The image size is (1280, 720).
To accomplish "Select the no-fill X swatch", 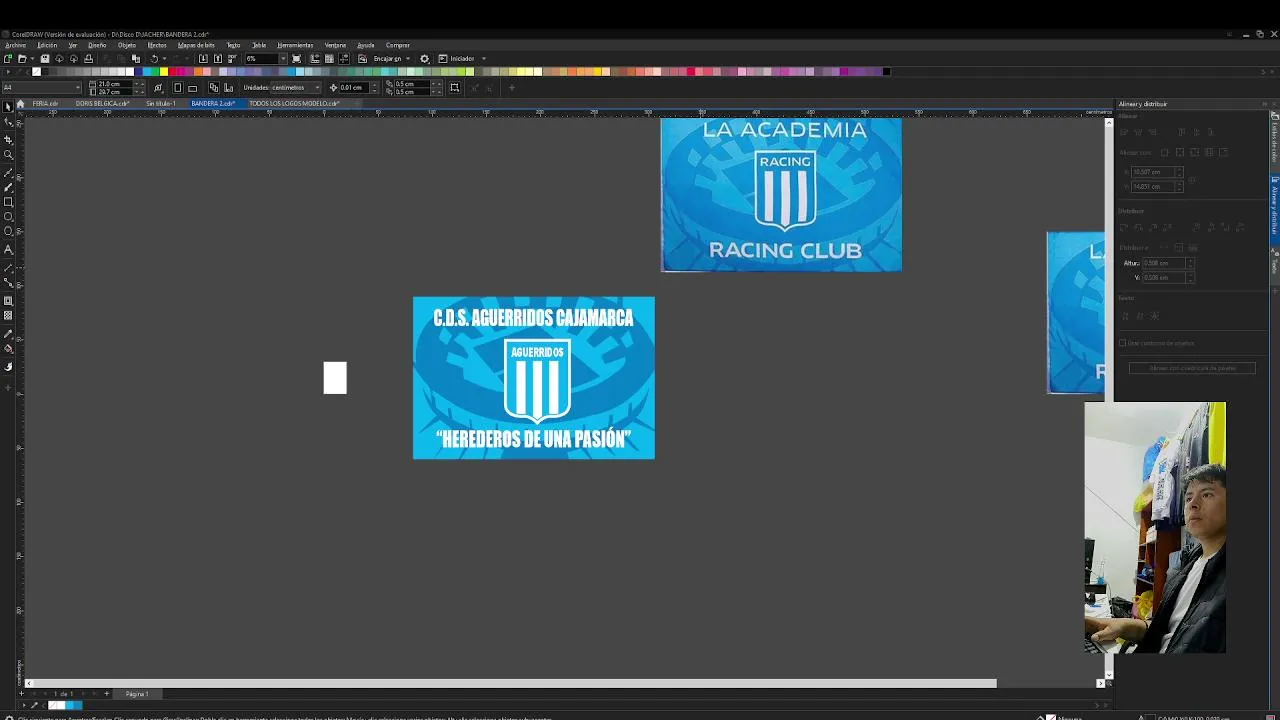I will click(x=36, y=71).
